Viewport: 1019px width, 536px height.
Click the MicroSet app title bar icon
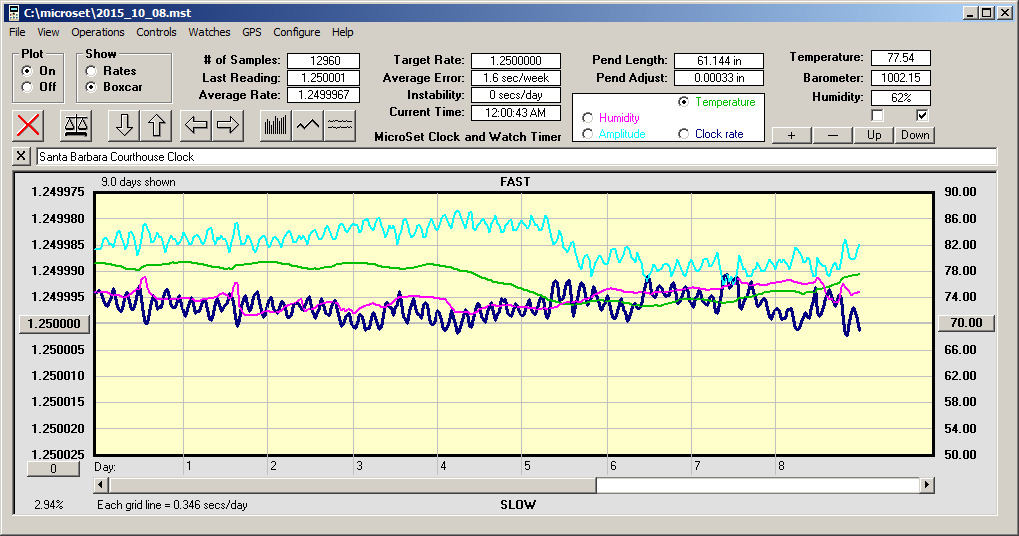[x=12, y=12]
